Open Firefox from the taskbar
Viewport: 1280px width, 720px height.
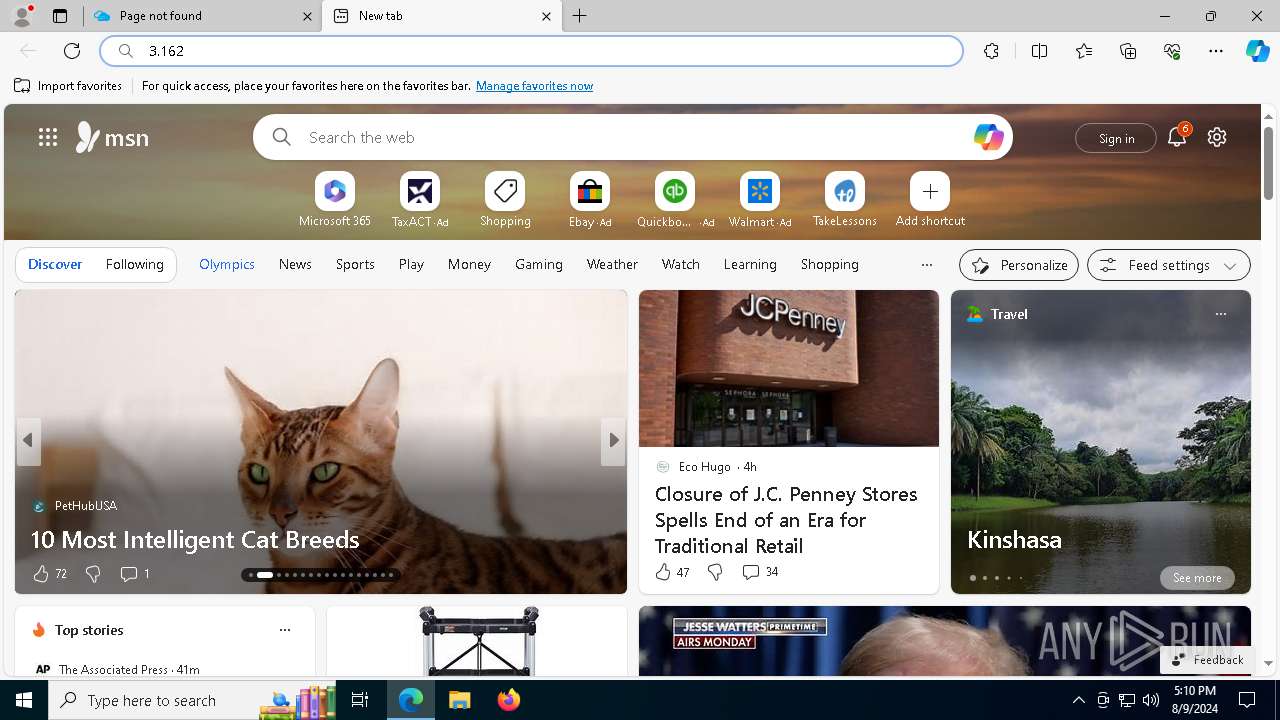(x=508, y=700)
